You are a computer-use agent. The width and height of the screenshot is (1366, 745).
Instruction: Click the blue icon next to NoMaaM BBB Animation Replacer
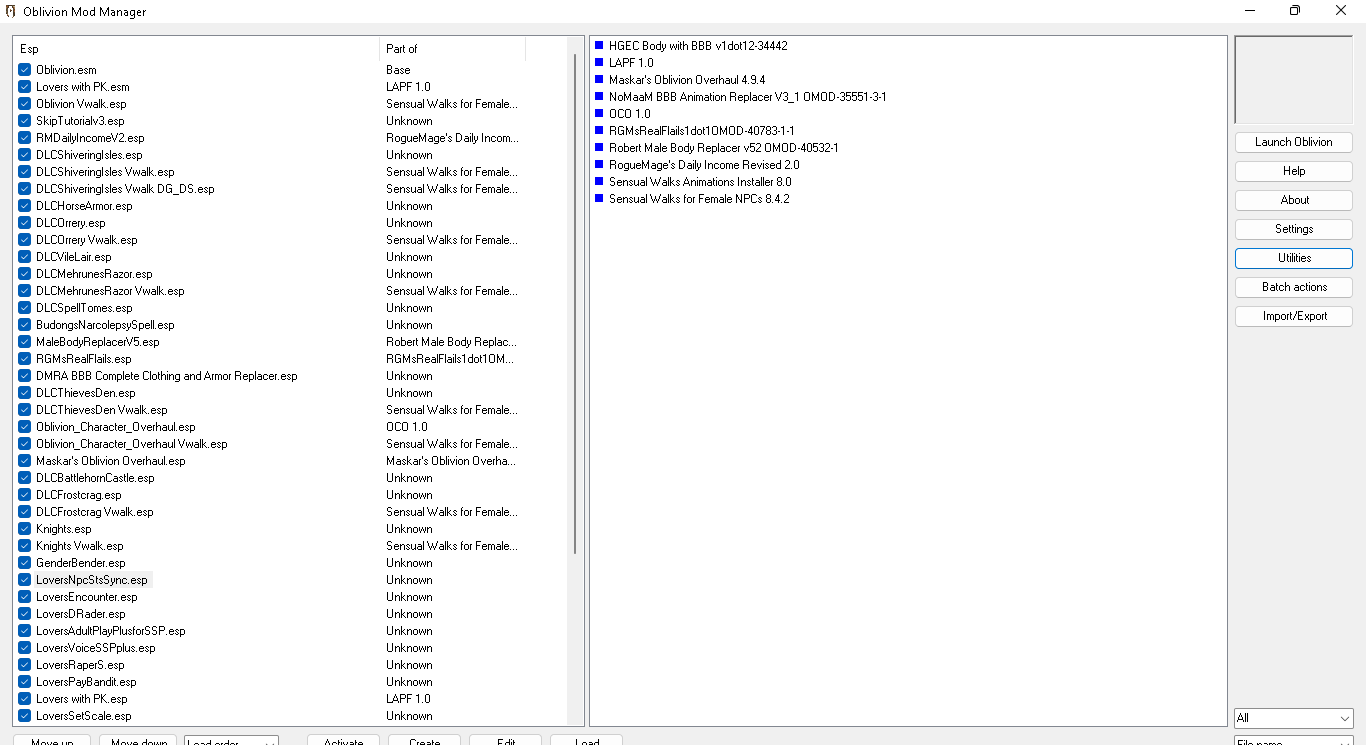tap(599, 96)
